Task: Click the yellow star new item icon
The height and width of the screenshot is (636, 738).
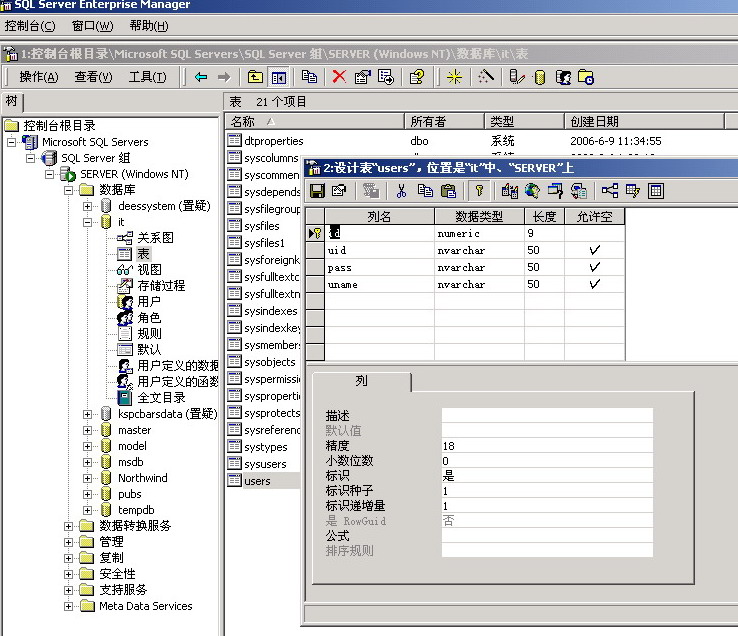Action: tap(454, 77)
